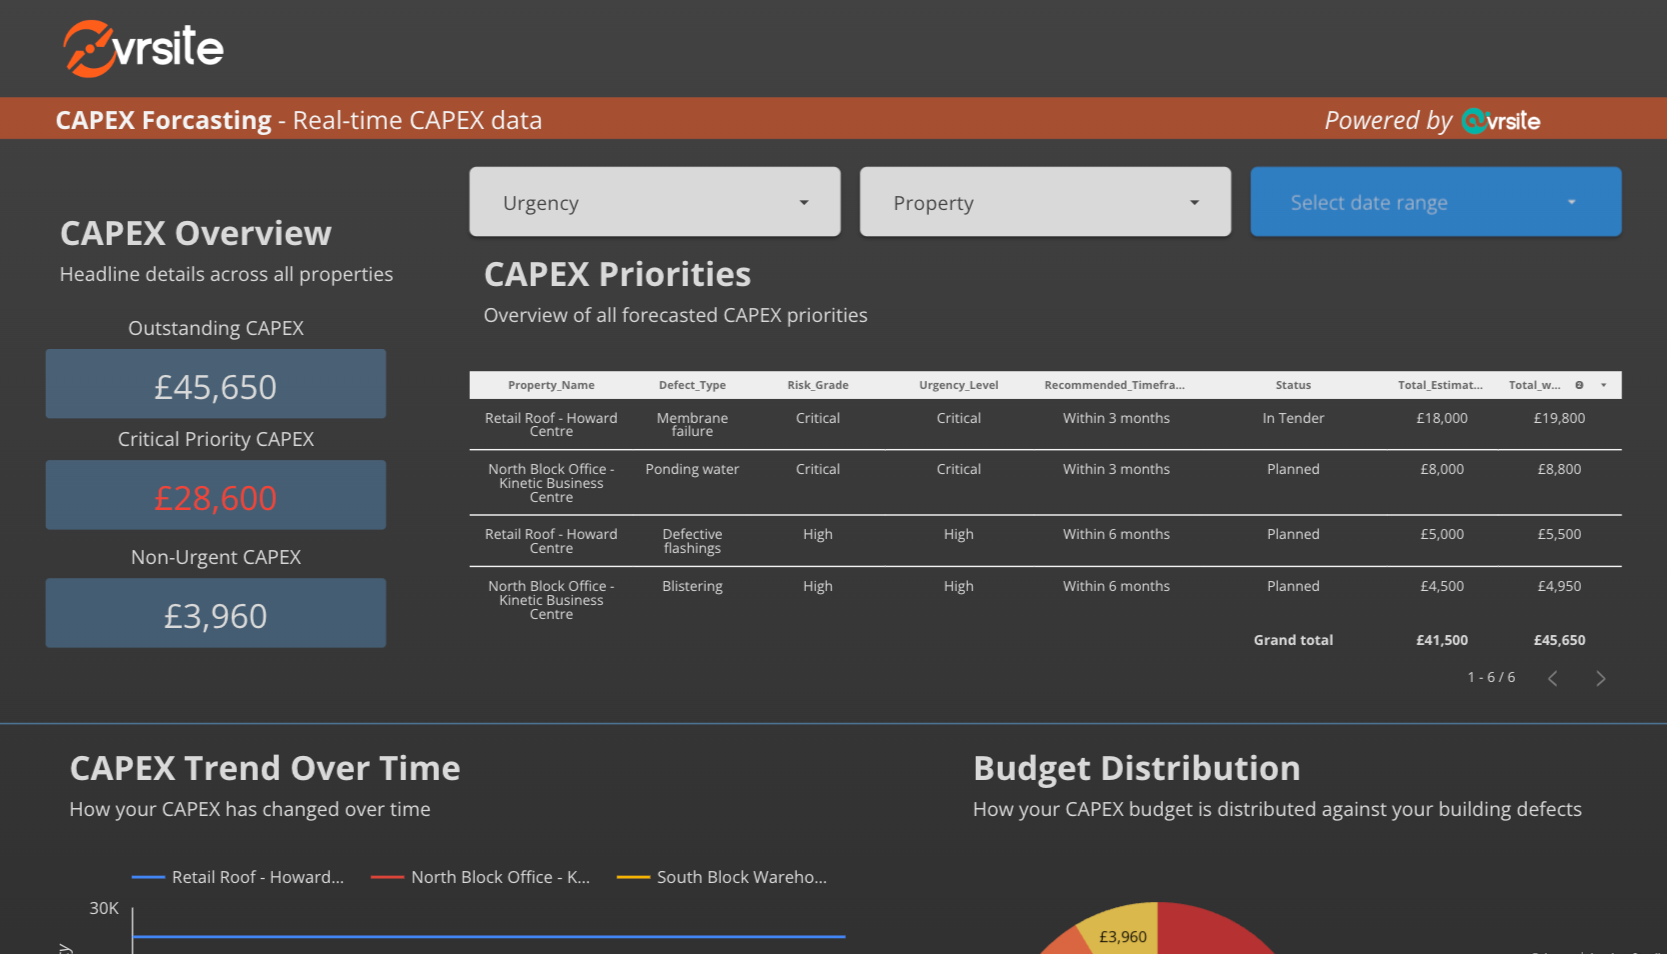Sort by Status column header

(1293, 385)
